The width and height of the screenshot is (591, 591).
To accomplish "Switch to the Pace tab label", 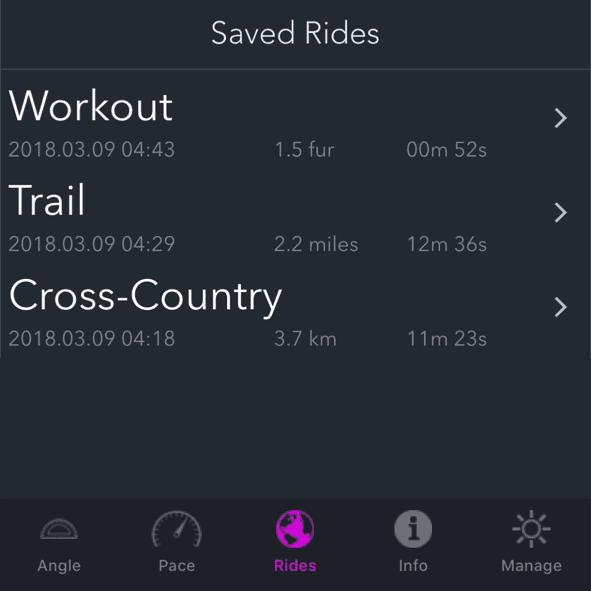I will [x=177, y=565].
